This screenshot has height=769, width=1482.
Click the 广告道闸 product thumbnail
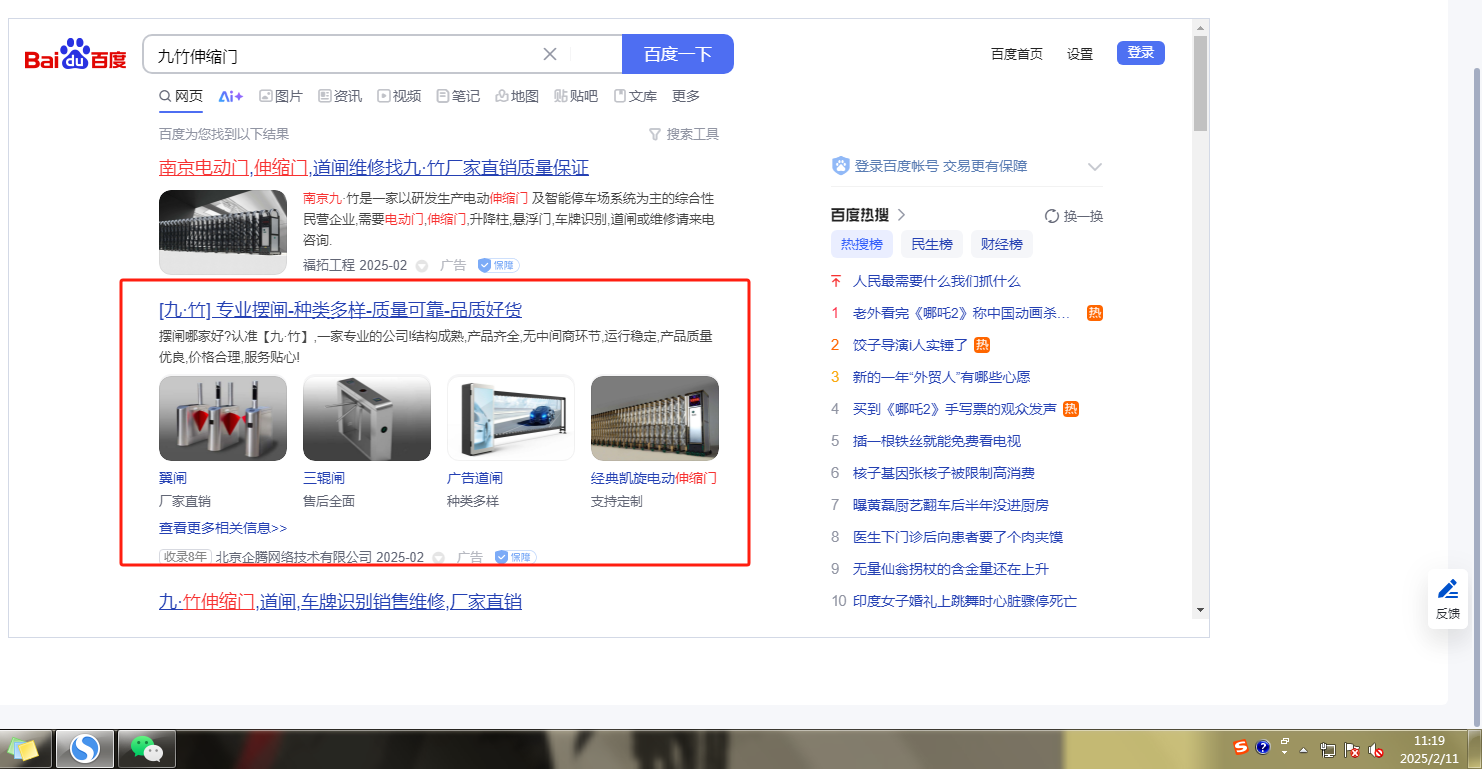(511, 418)
